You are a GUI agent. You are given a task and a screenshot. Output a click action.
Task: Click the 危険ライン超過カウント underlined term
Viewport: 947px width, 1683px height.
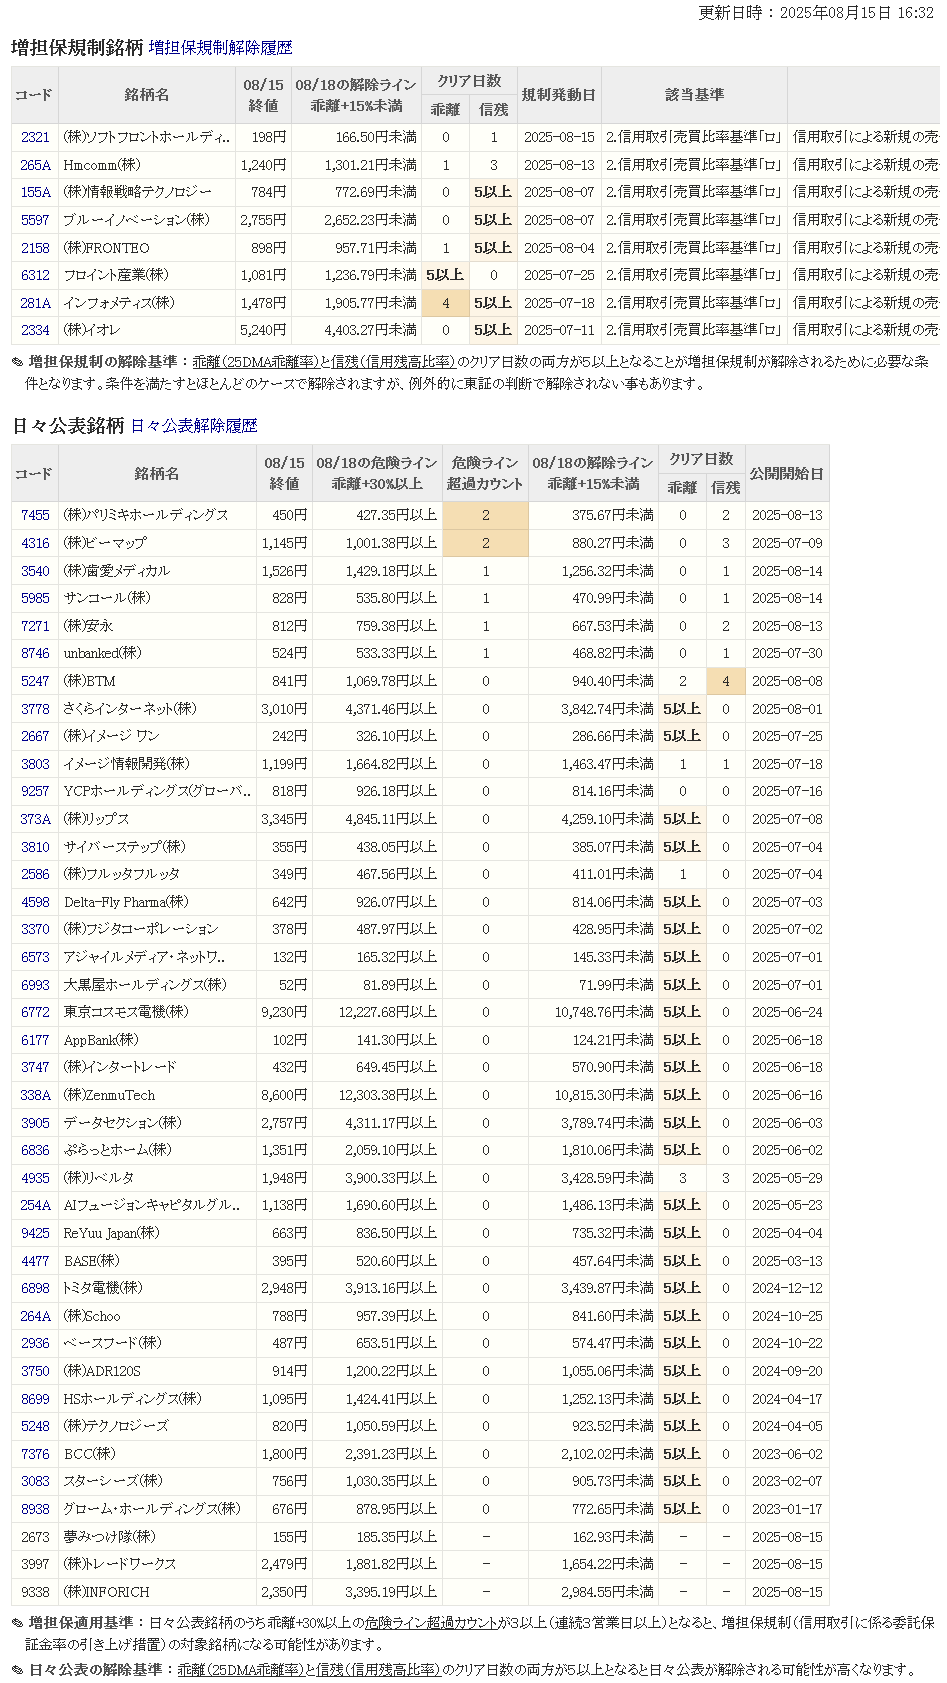point(431,1623)
